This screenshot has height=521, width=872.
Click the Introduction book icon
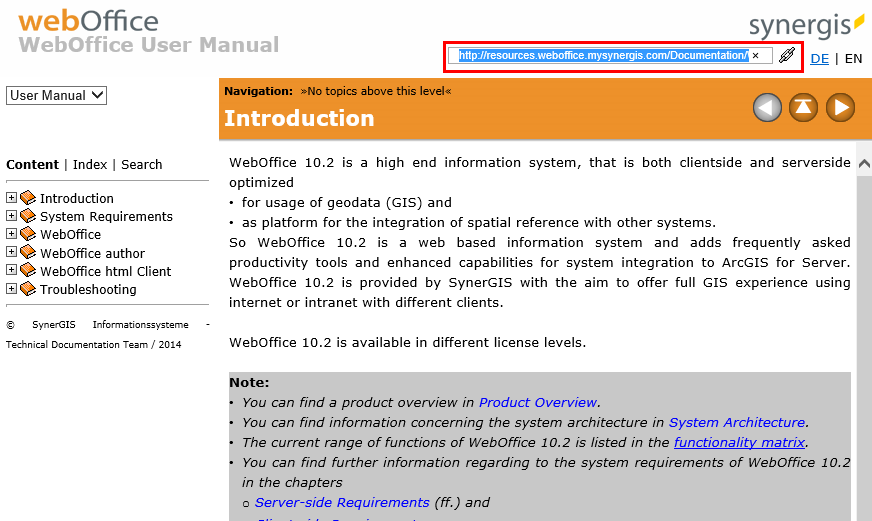(x=28, y=198)
